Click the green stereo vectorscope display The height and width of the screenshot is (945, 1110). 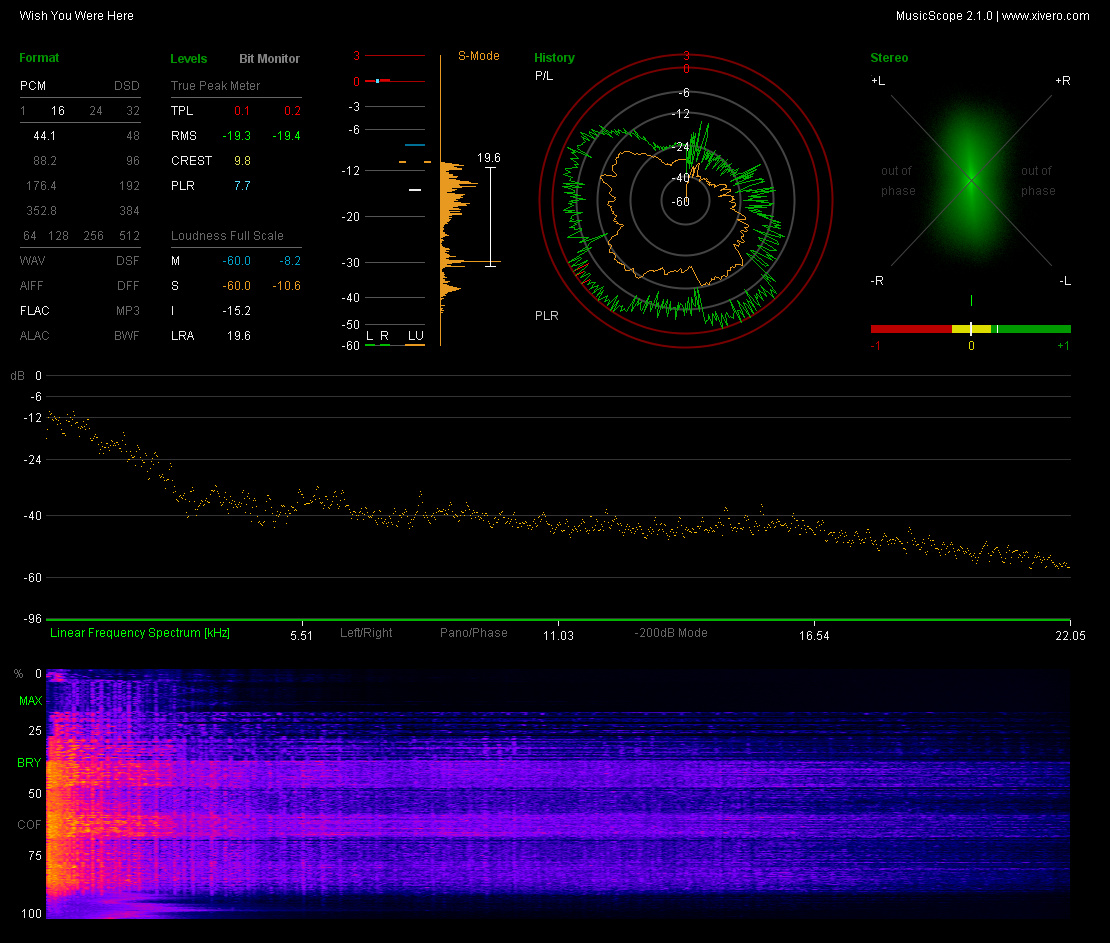[970, 181]
